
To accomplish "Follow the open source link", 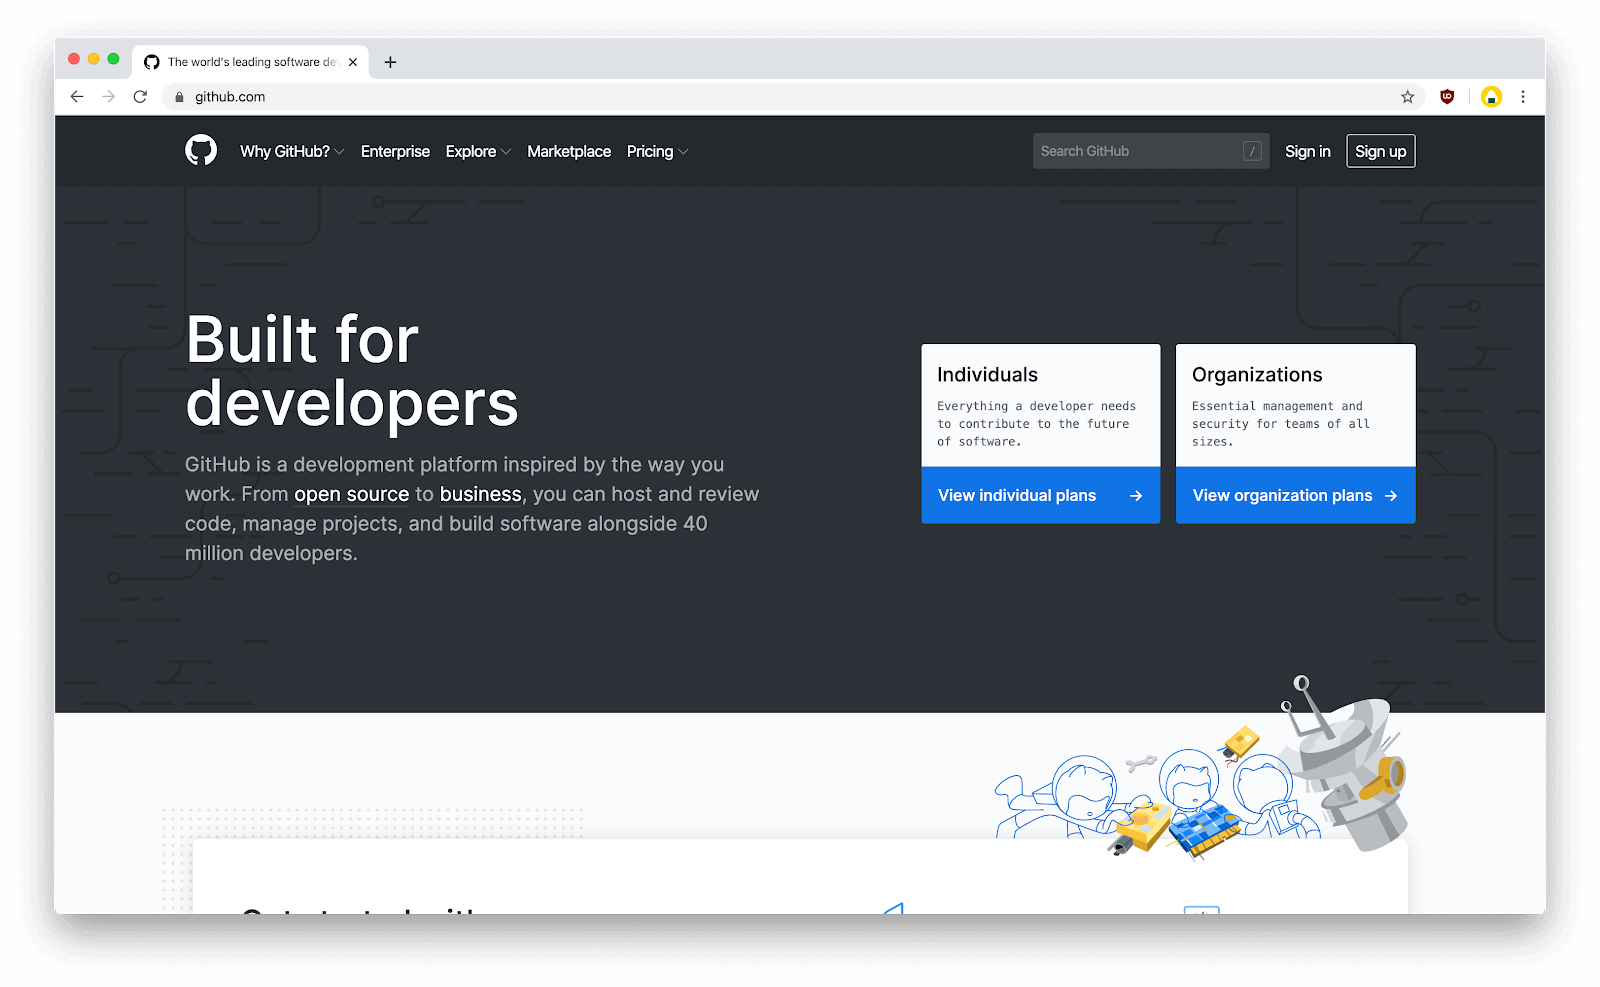I will pyautogui.click(x=351, y=494).
